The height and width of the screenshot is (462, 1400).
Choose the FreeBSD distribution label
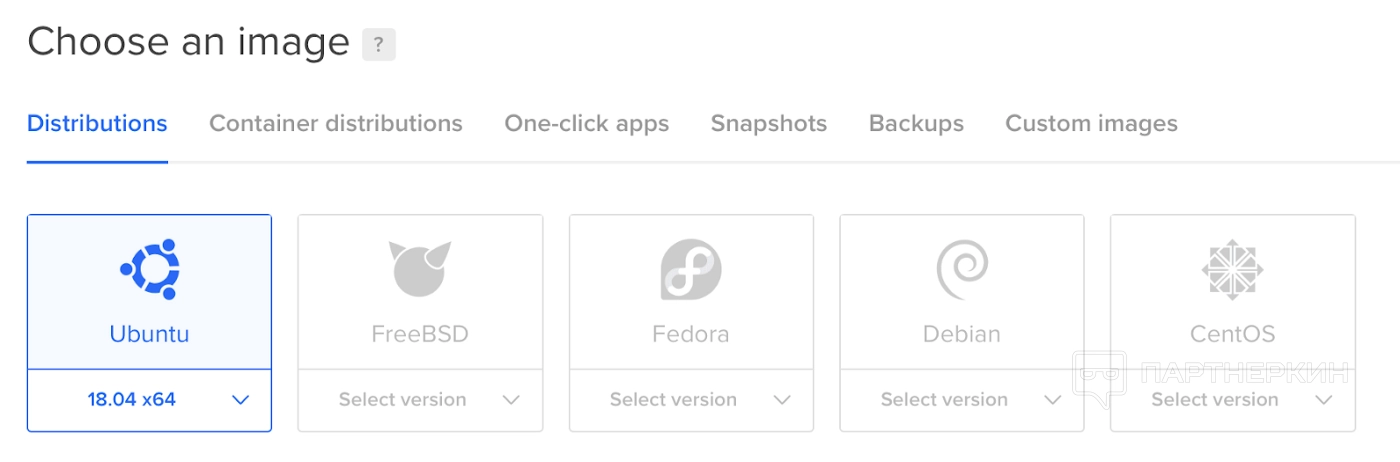420,334
